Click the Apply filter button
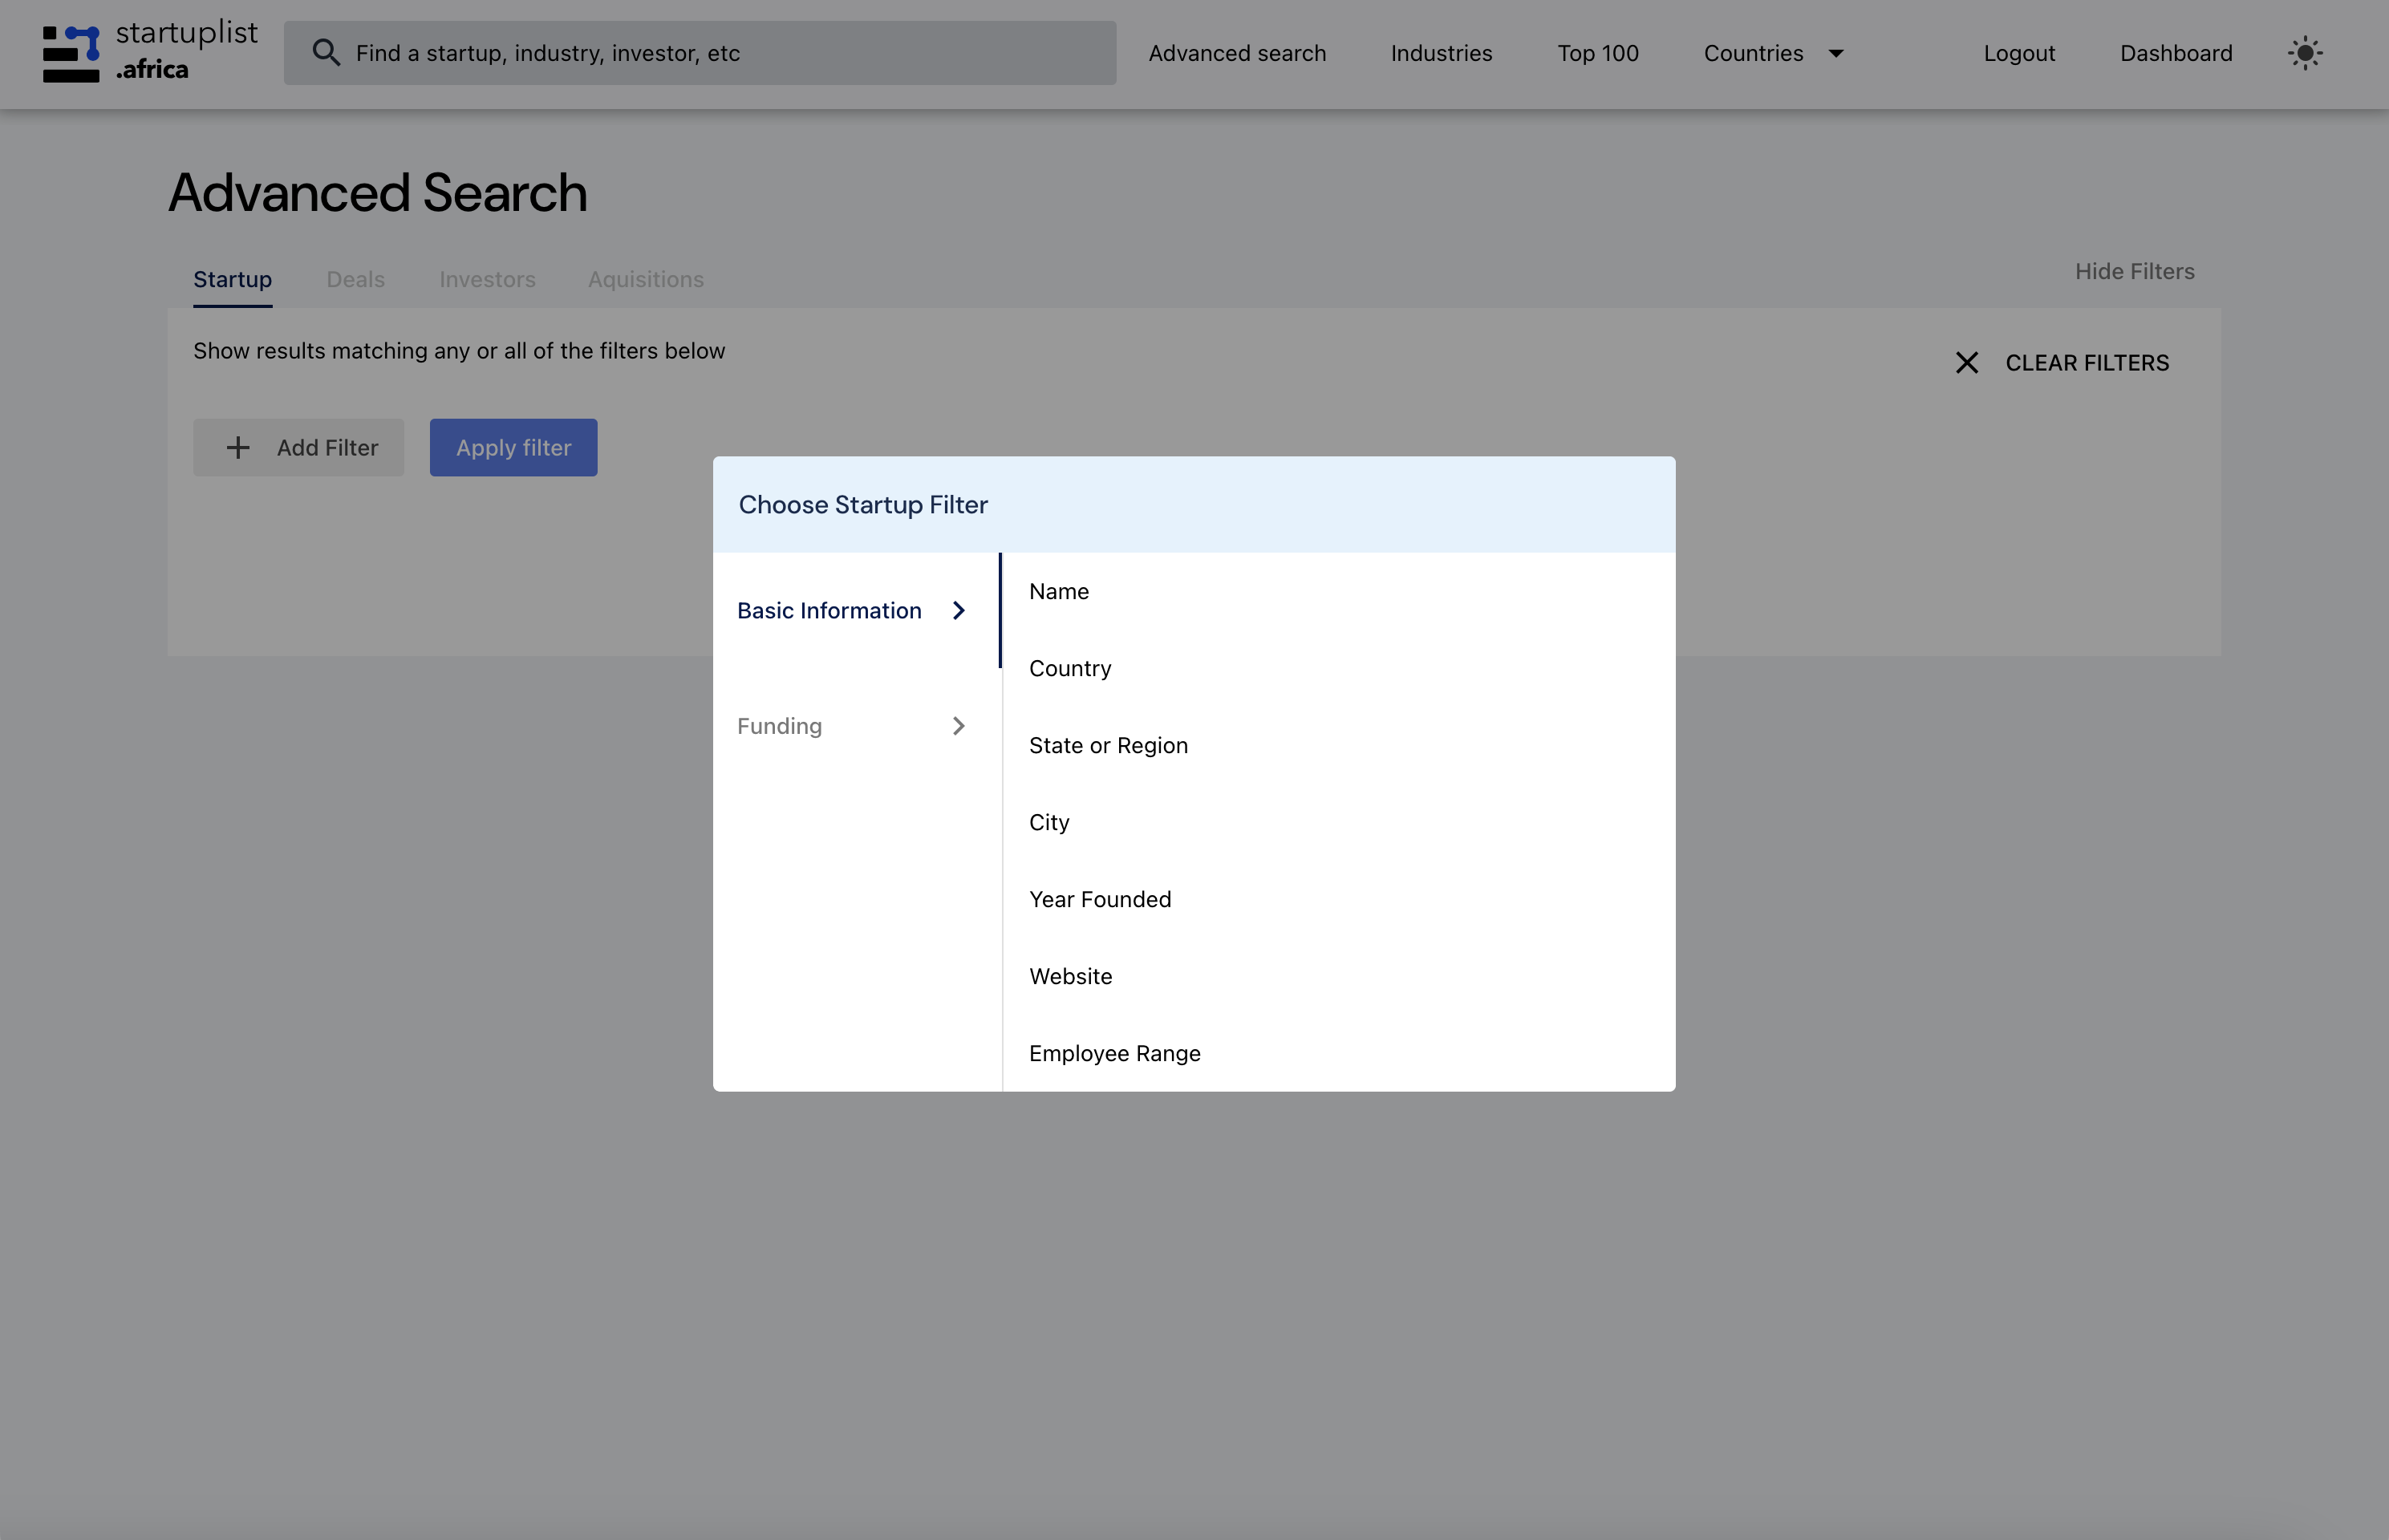 click(513, 447)
